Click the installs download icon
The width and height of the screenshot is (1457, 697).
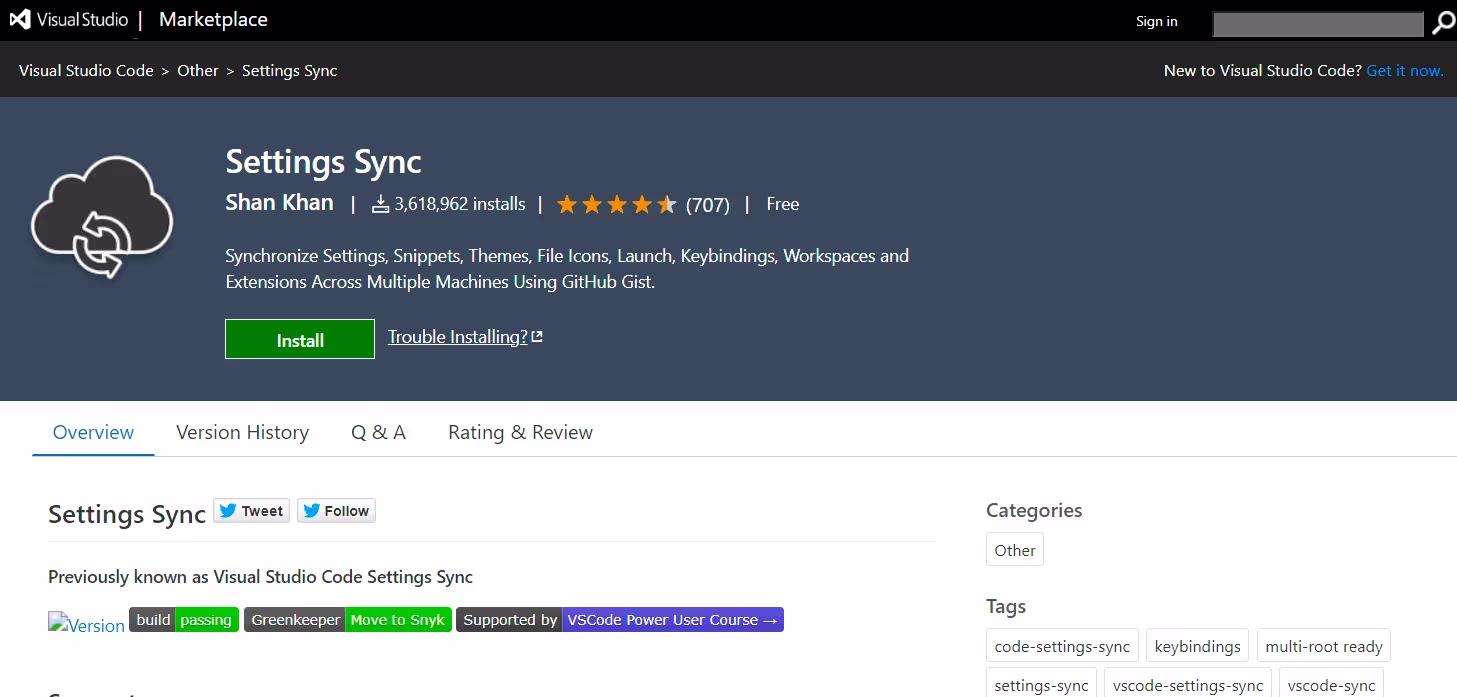[x=380, y=205]
